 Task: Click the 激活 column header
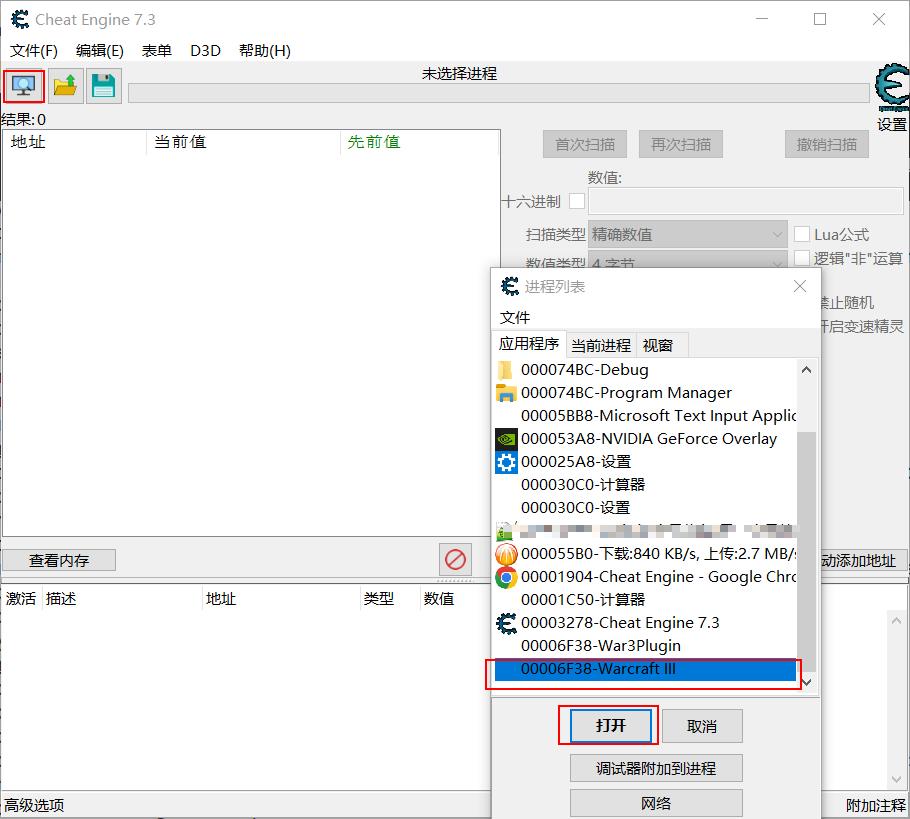click(x=21, y=599)
